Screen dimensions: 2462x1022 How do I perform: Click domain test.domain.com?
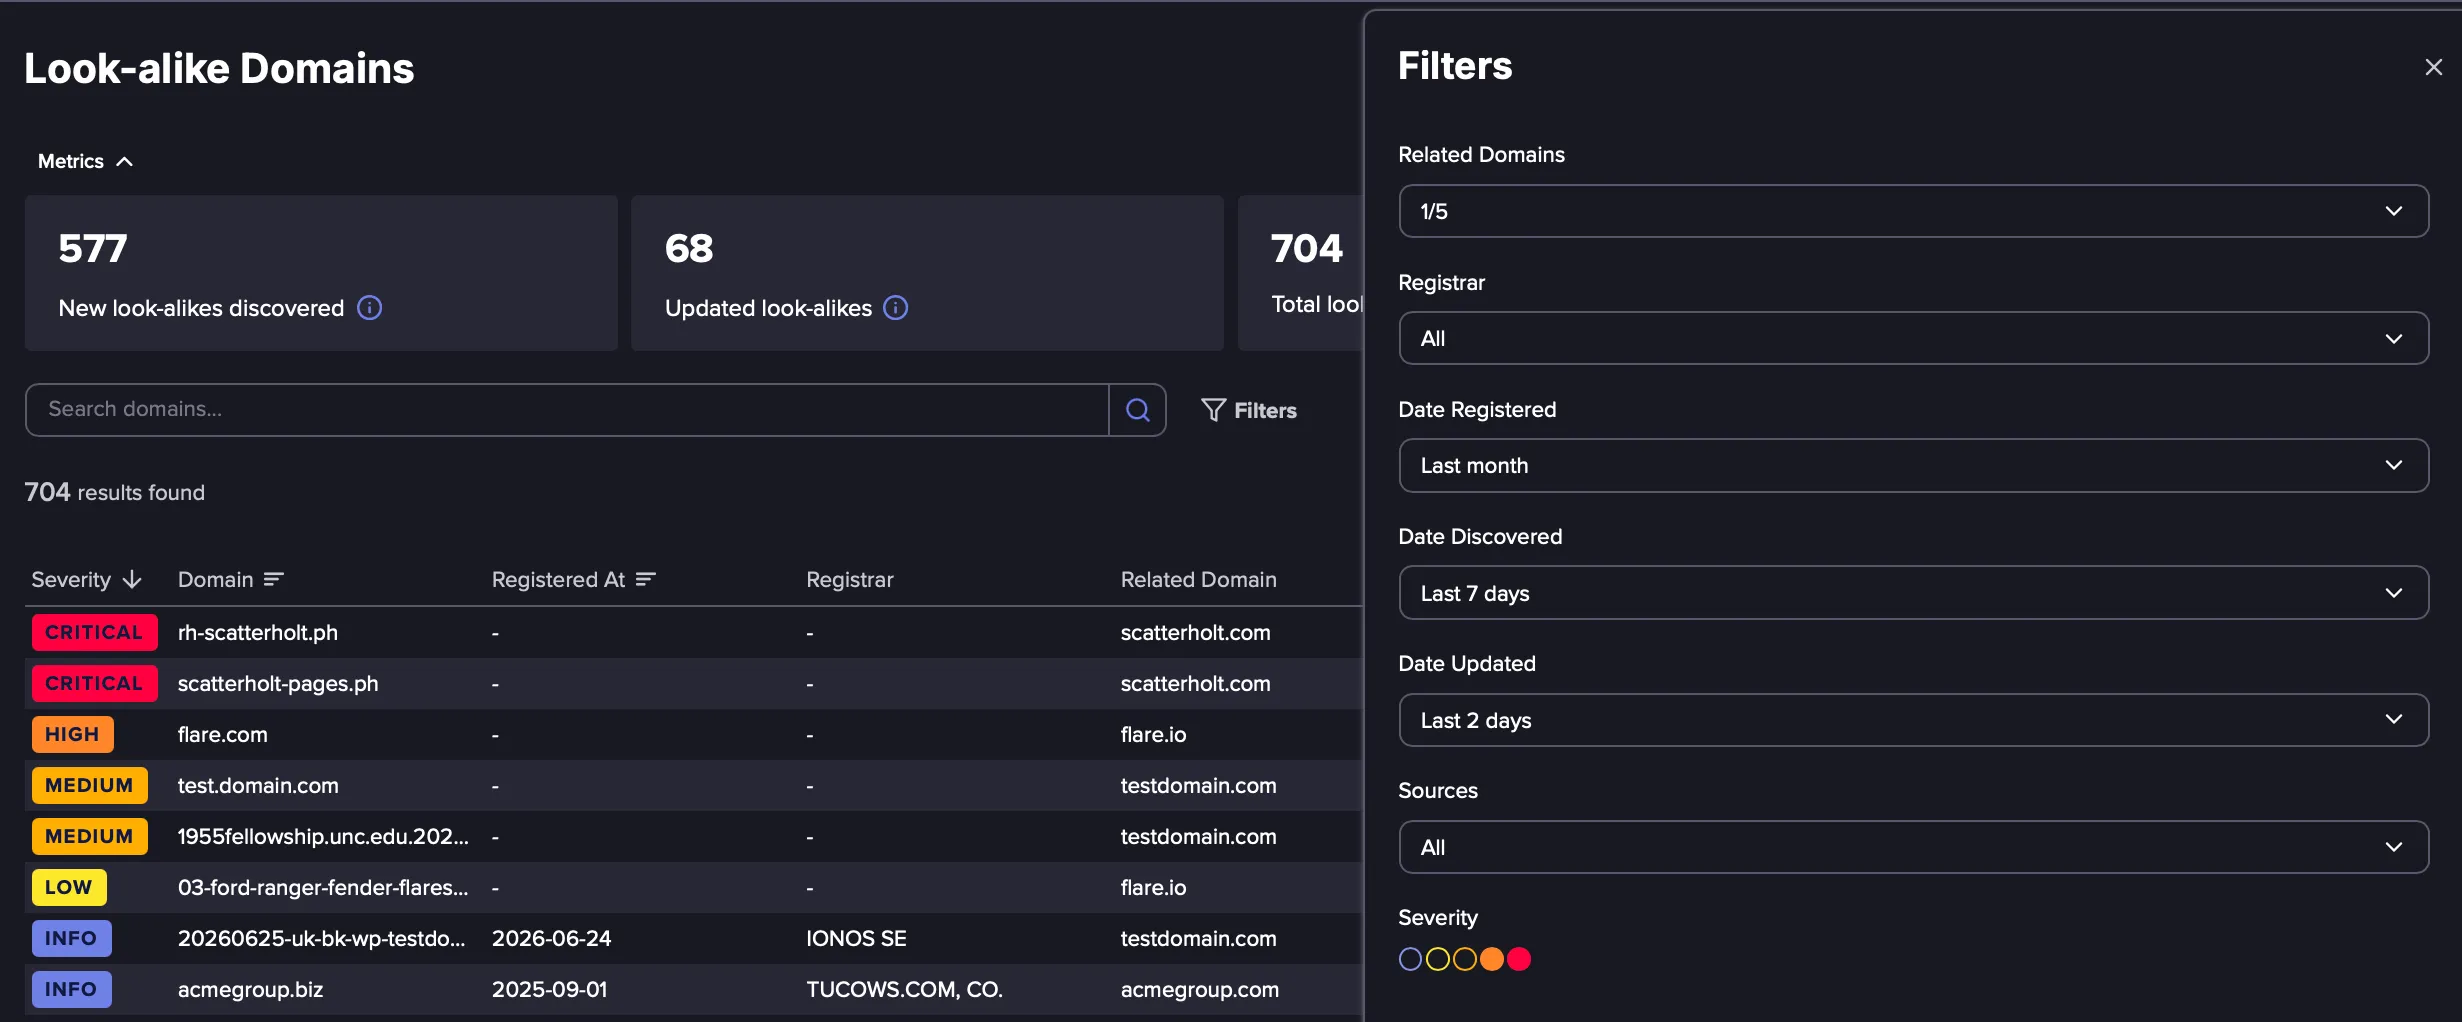(258, 786)
